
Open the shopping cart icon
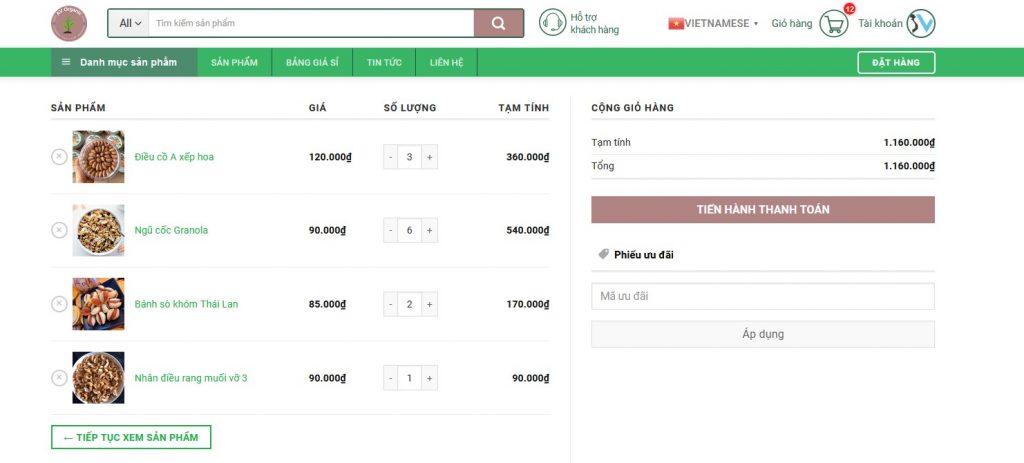pyautogui.click(x=833, y=23)
